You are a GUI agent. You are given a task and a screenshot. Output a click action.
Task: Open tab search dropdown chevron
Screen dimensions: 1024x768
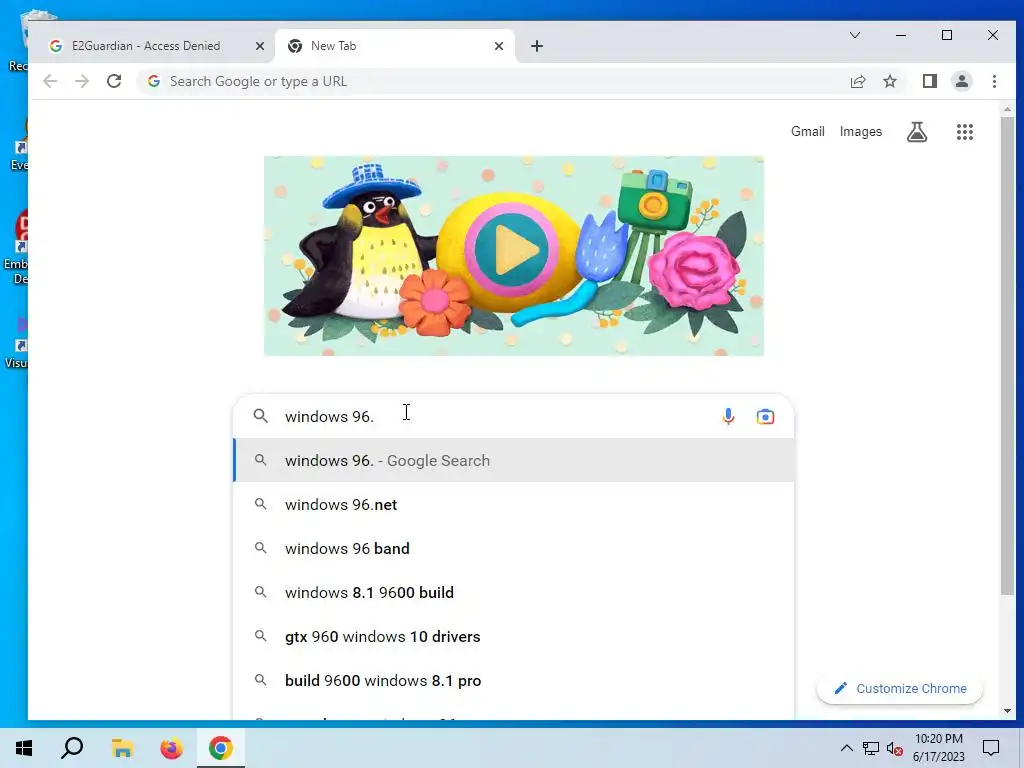pyautogui.click(x=854, y=35)
